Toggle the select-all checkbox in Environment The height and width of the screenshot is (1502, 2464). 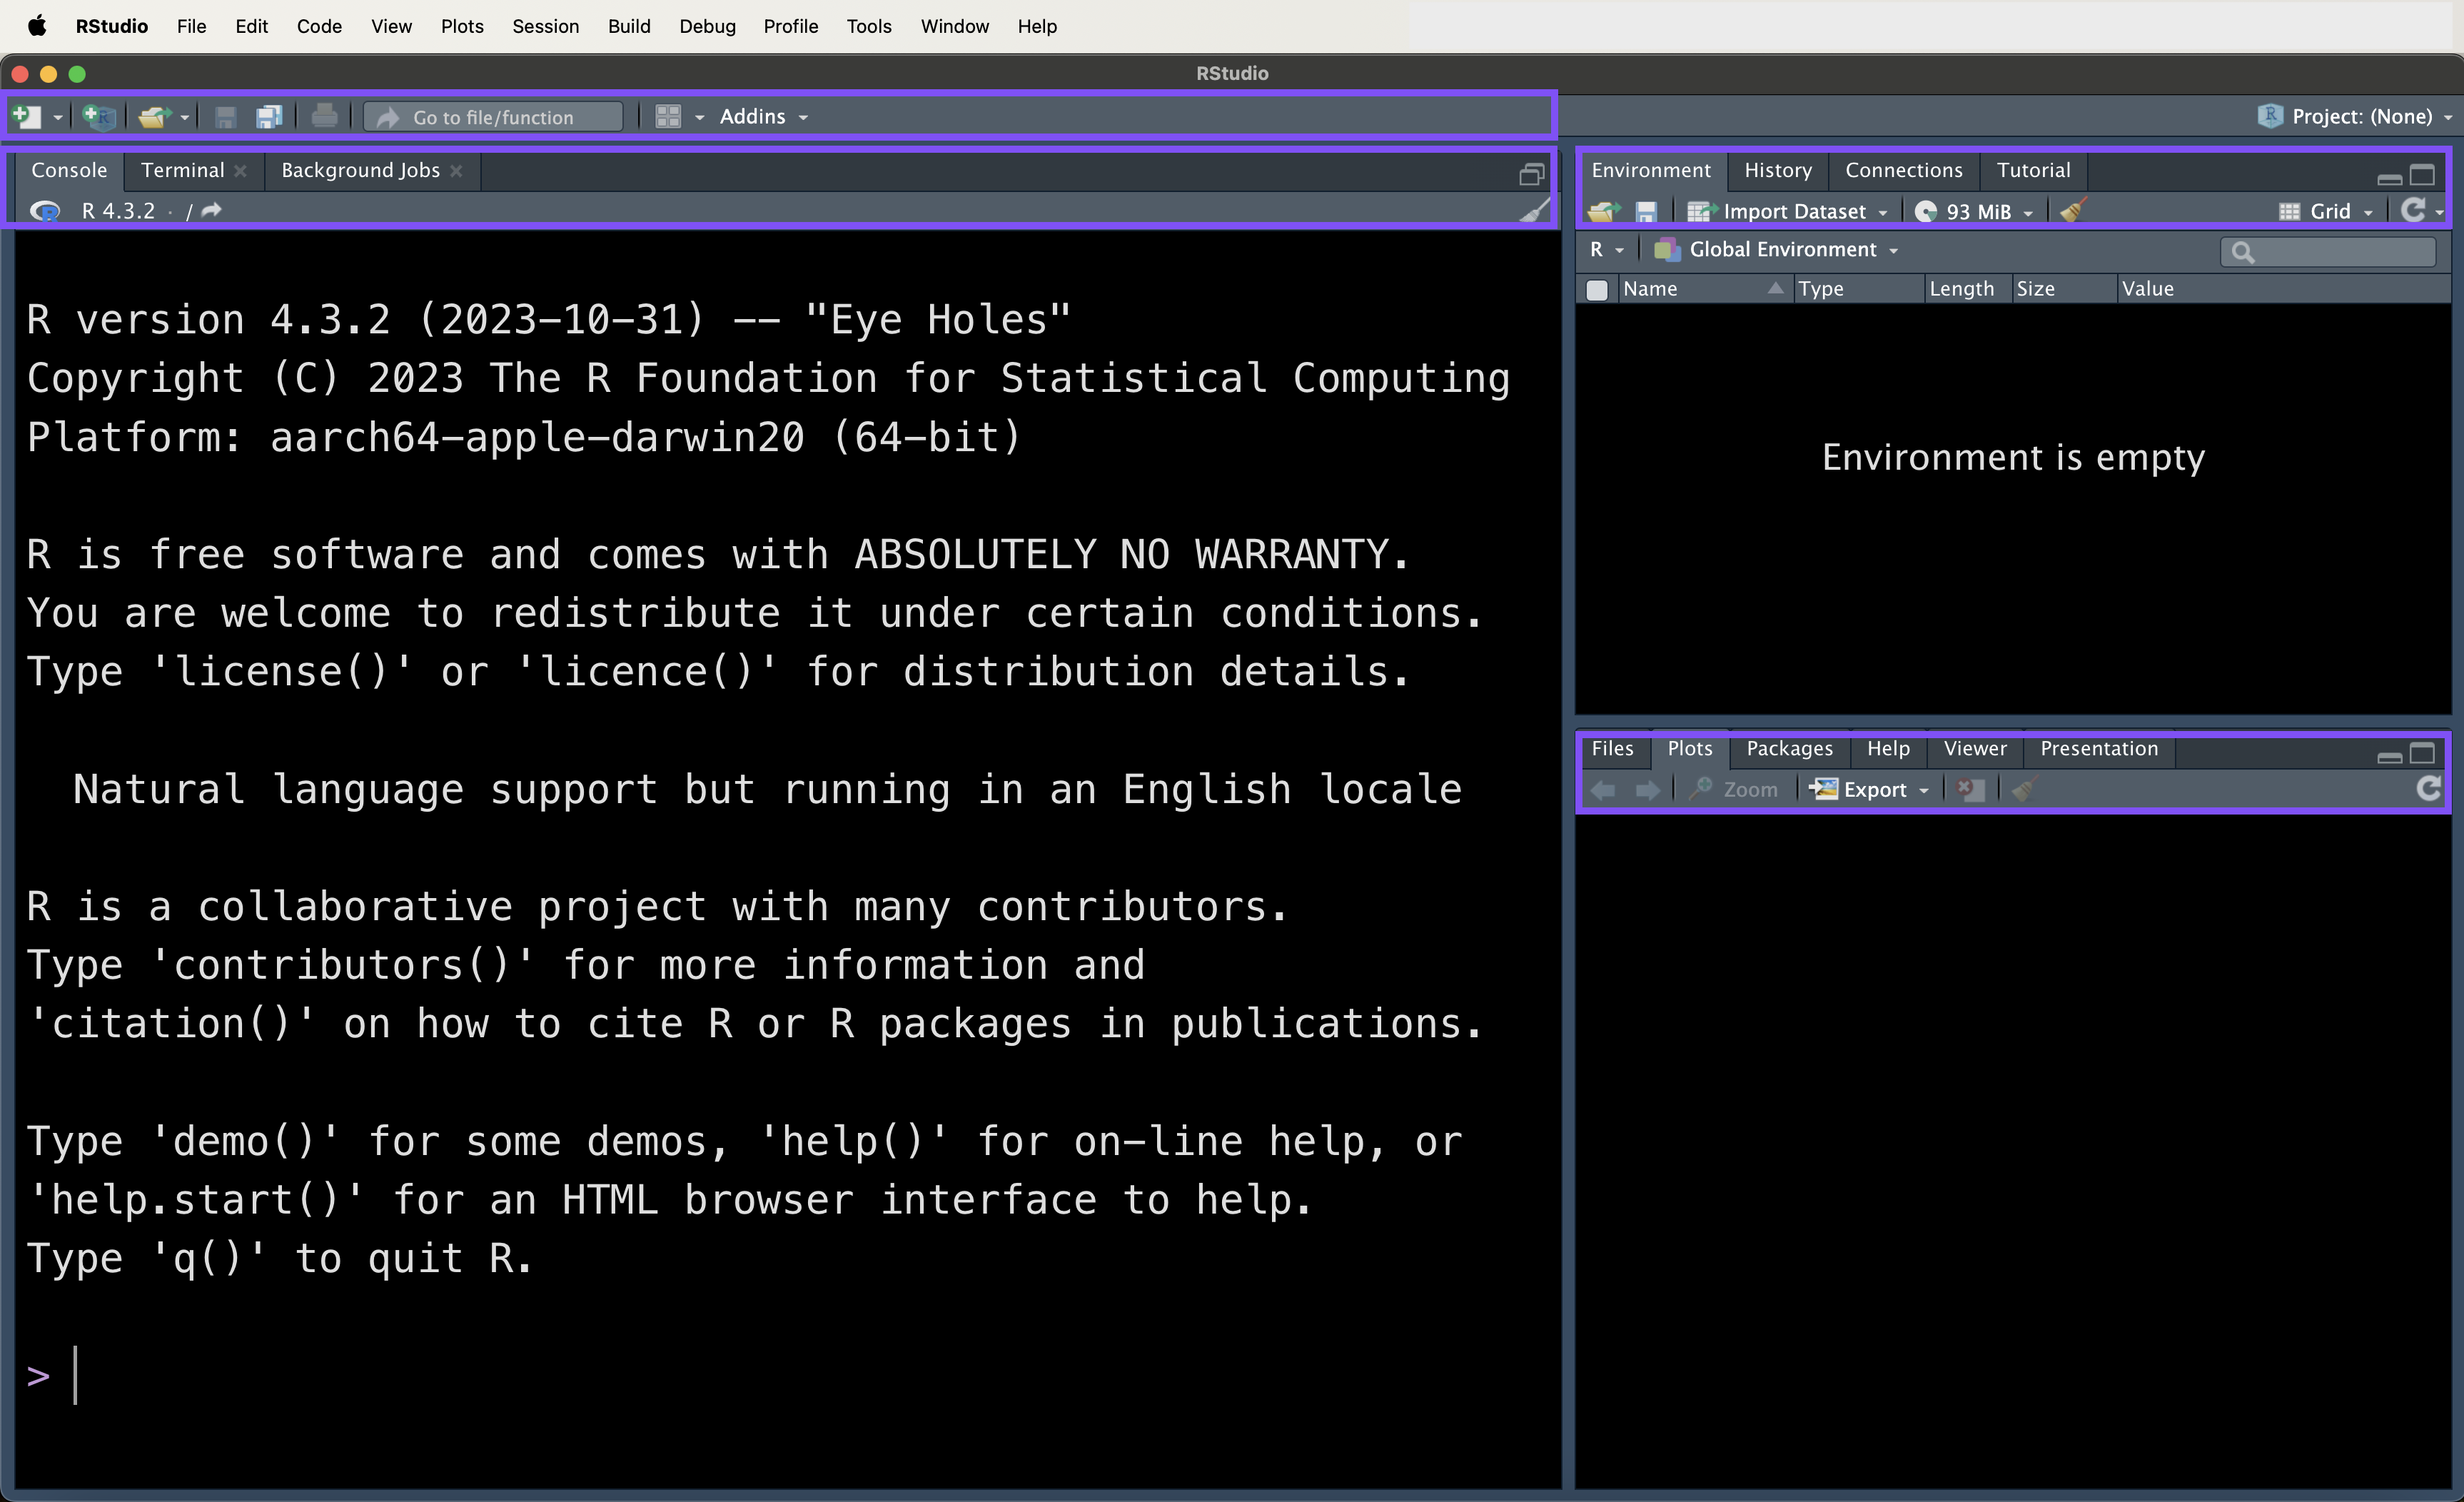point(1597,290)
